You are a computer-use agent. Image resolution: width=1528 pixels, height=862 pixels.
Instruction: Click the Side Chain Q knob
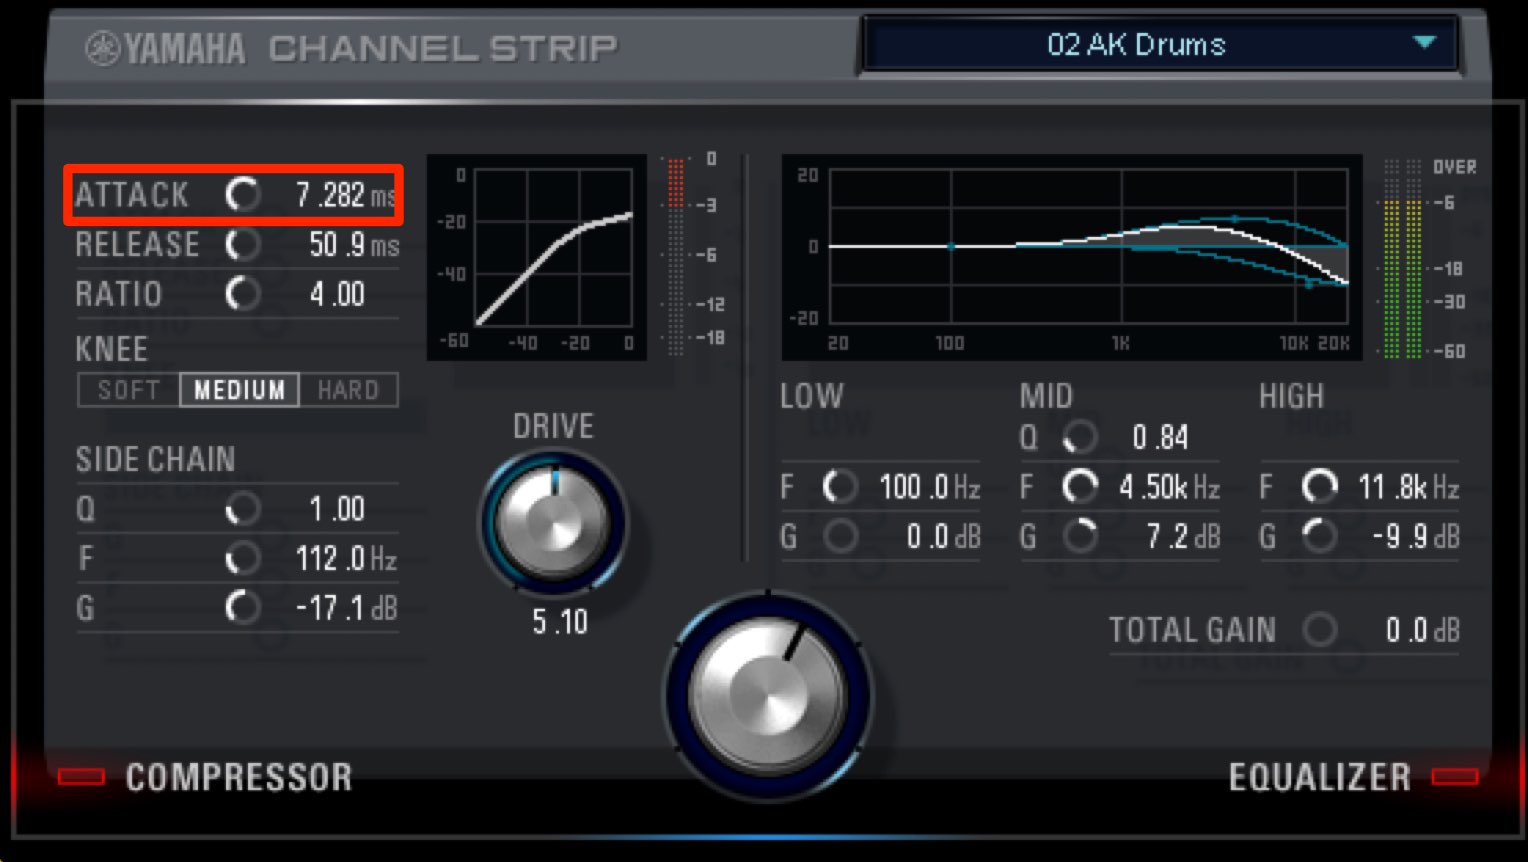242,509
